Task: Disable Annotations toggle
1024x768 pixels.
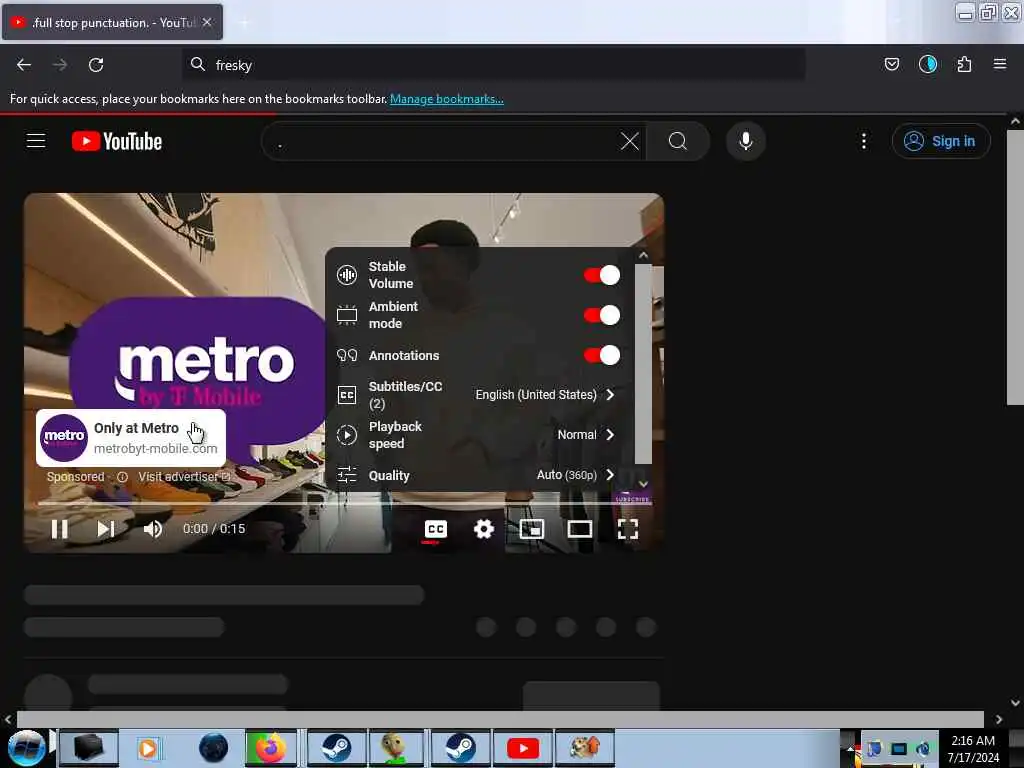Action: click(x=601, y=355)
